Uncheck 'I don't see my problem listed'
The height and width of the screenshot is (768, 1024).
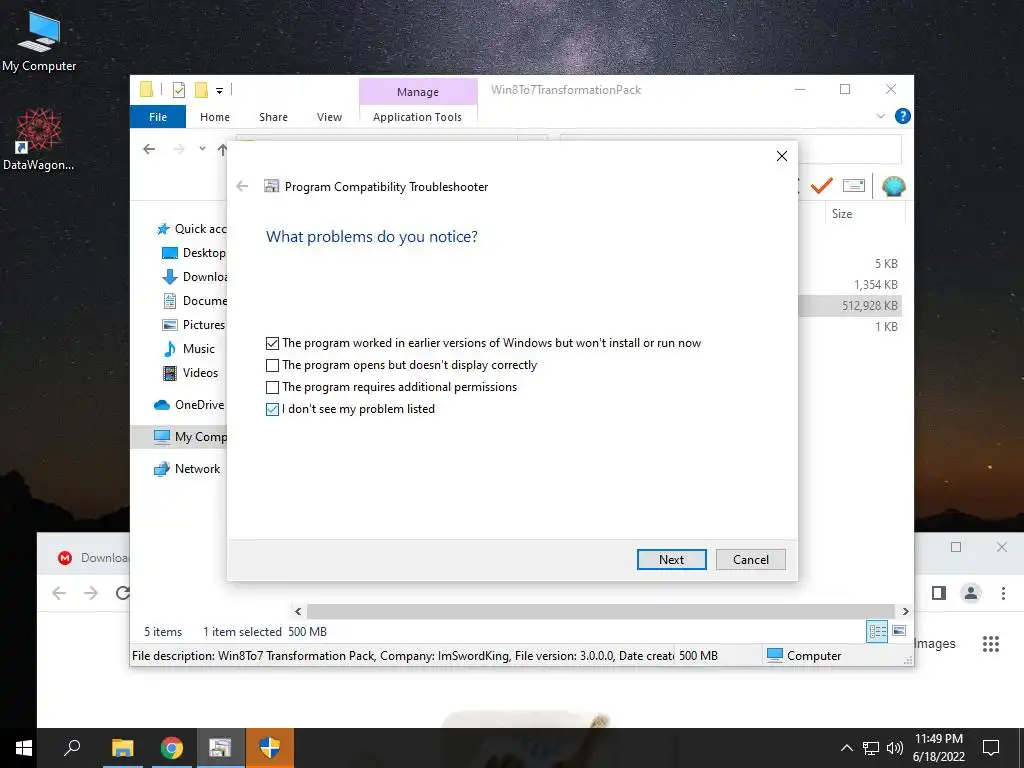272,409
